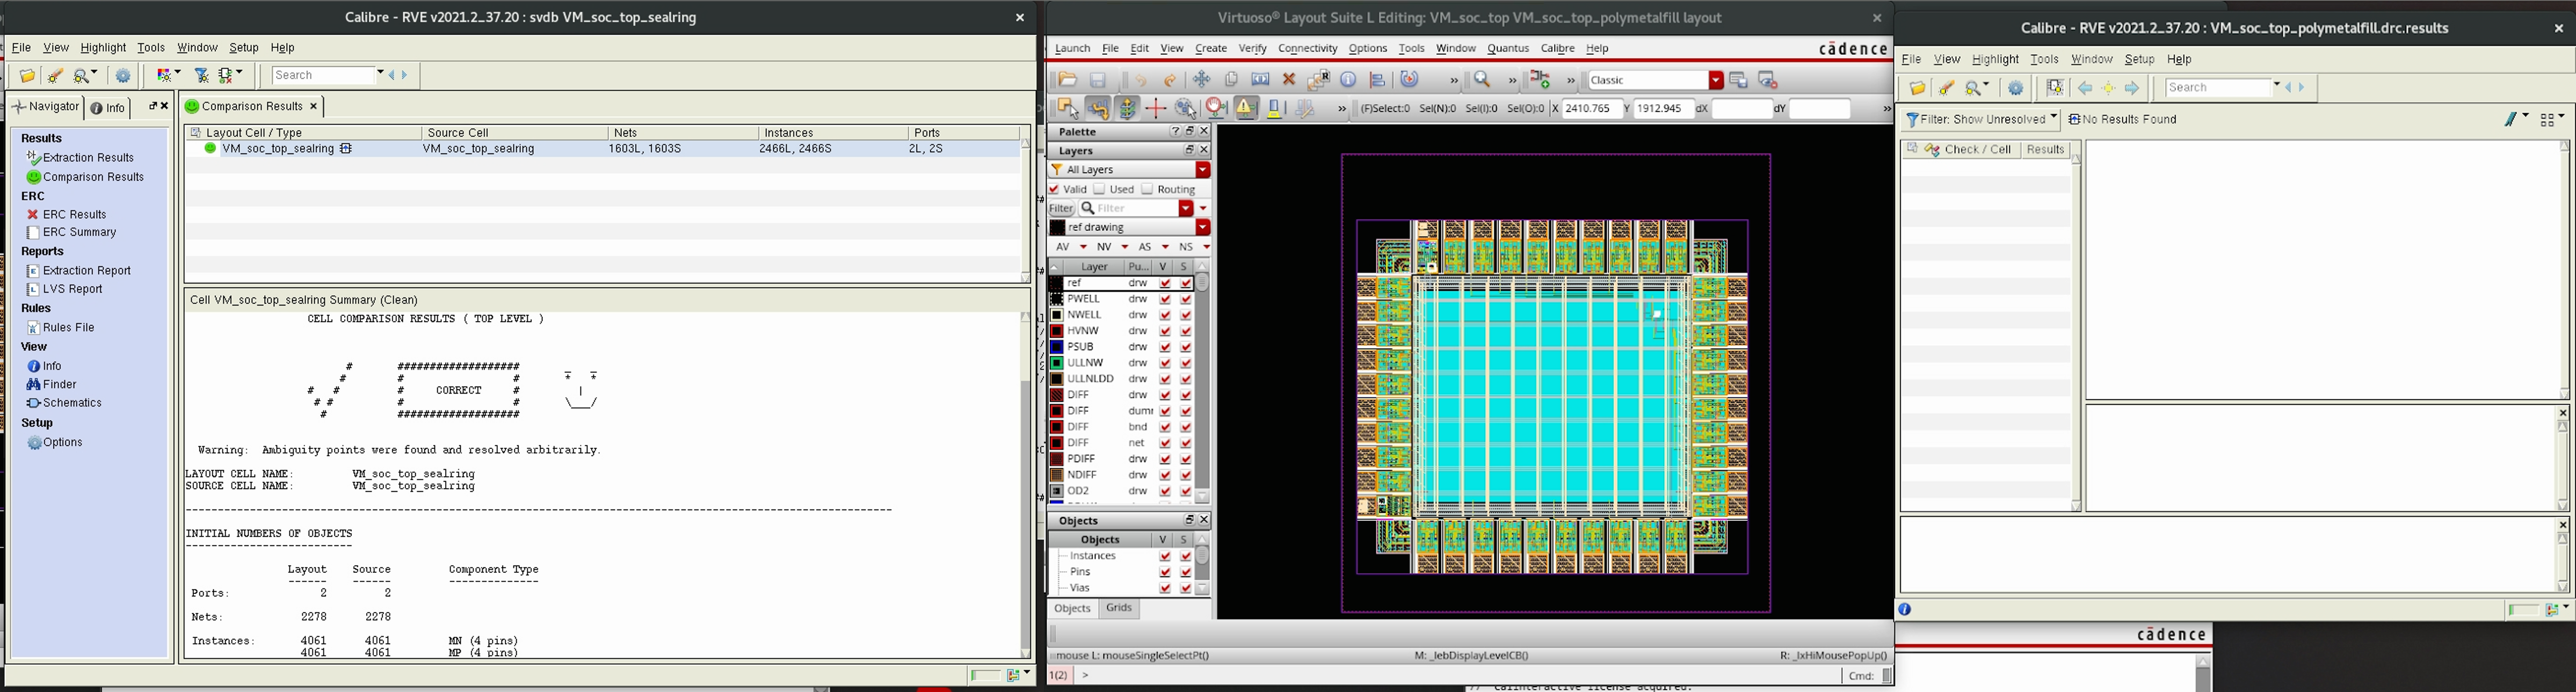The height and width of the screenshot is (692, 2576).
Task: Click the Search field in the svdb RVE toolbar
Action: coord(323,76)
